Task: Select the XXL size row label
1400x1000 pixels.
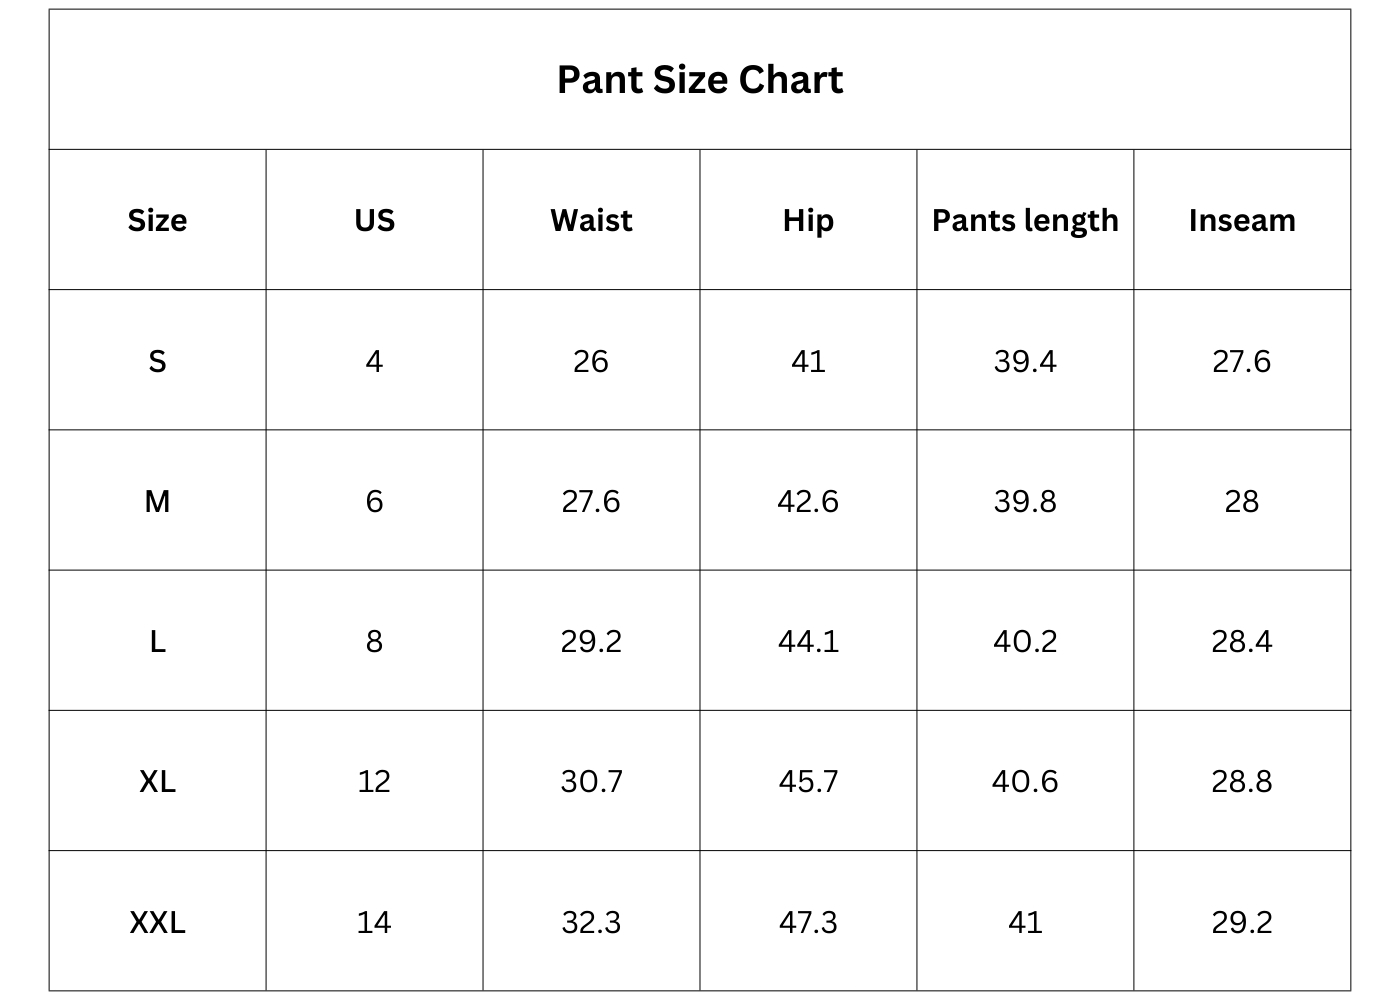Action: pos(157,922)
